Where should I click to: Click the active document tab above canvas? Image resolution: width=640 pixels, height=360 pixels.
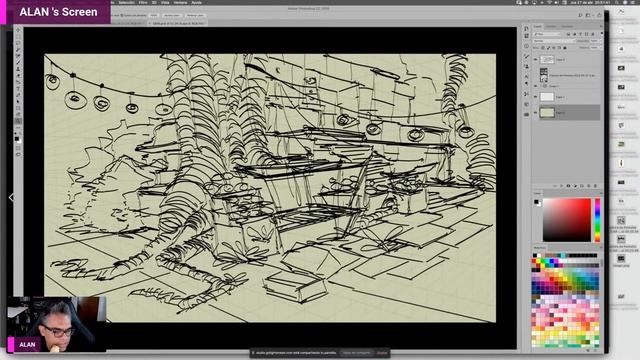click(178, 23)
